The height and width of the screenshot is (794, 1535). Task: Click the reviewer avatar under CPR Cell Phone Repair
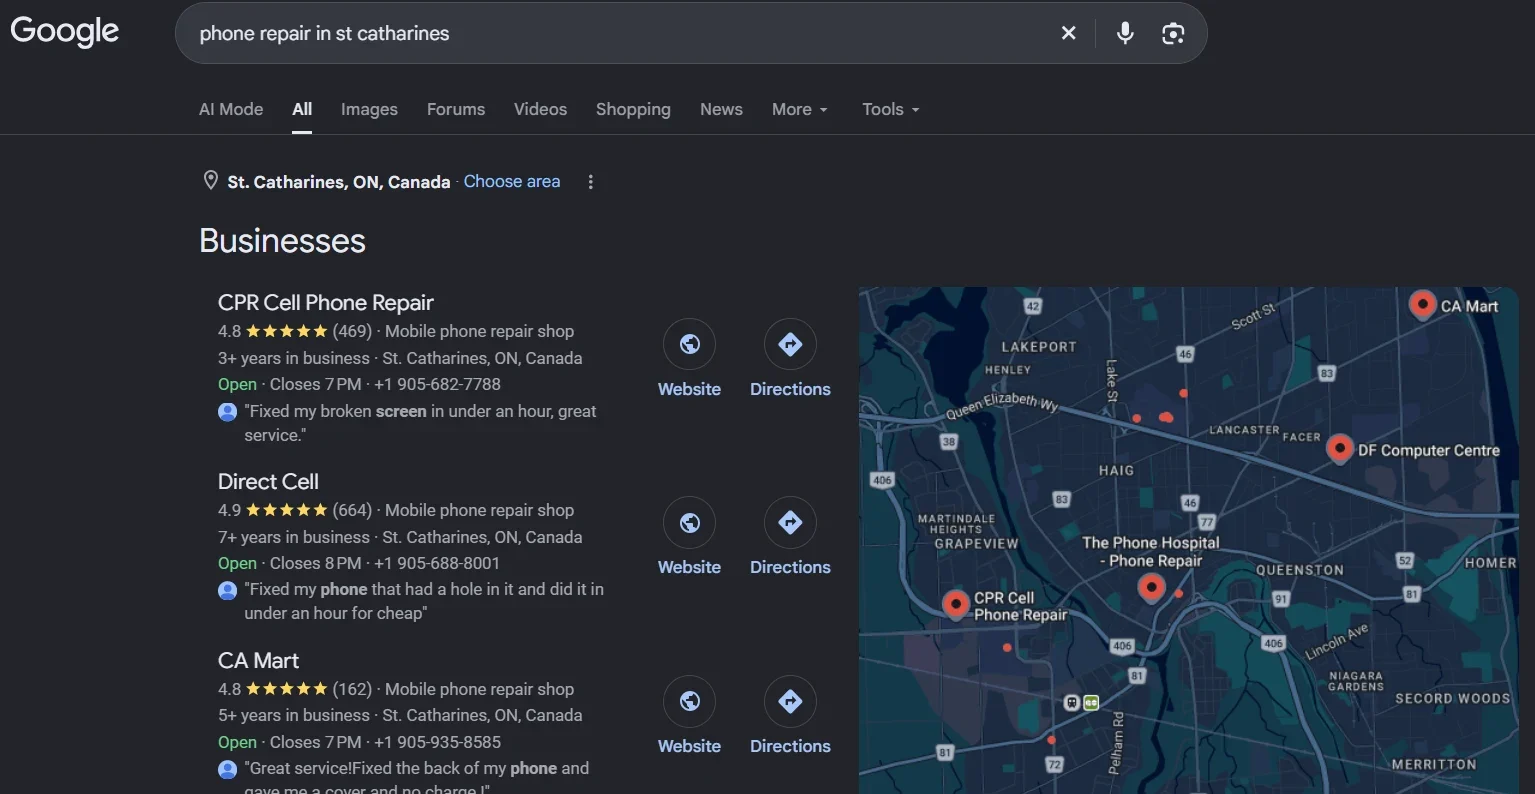point(228,411)
